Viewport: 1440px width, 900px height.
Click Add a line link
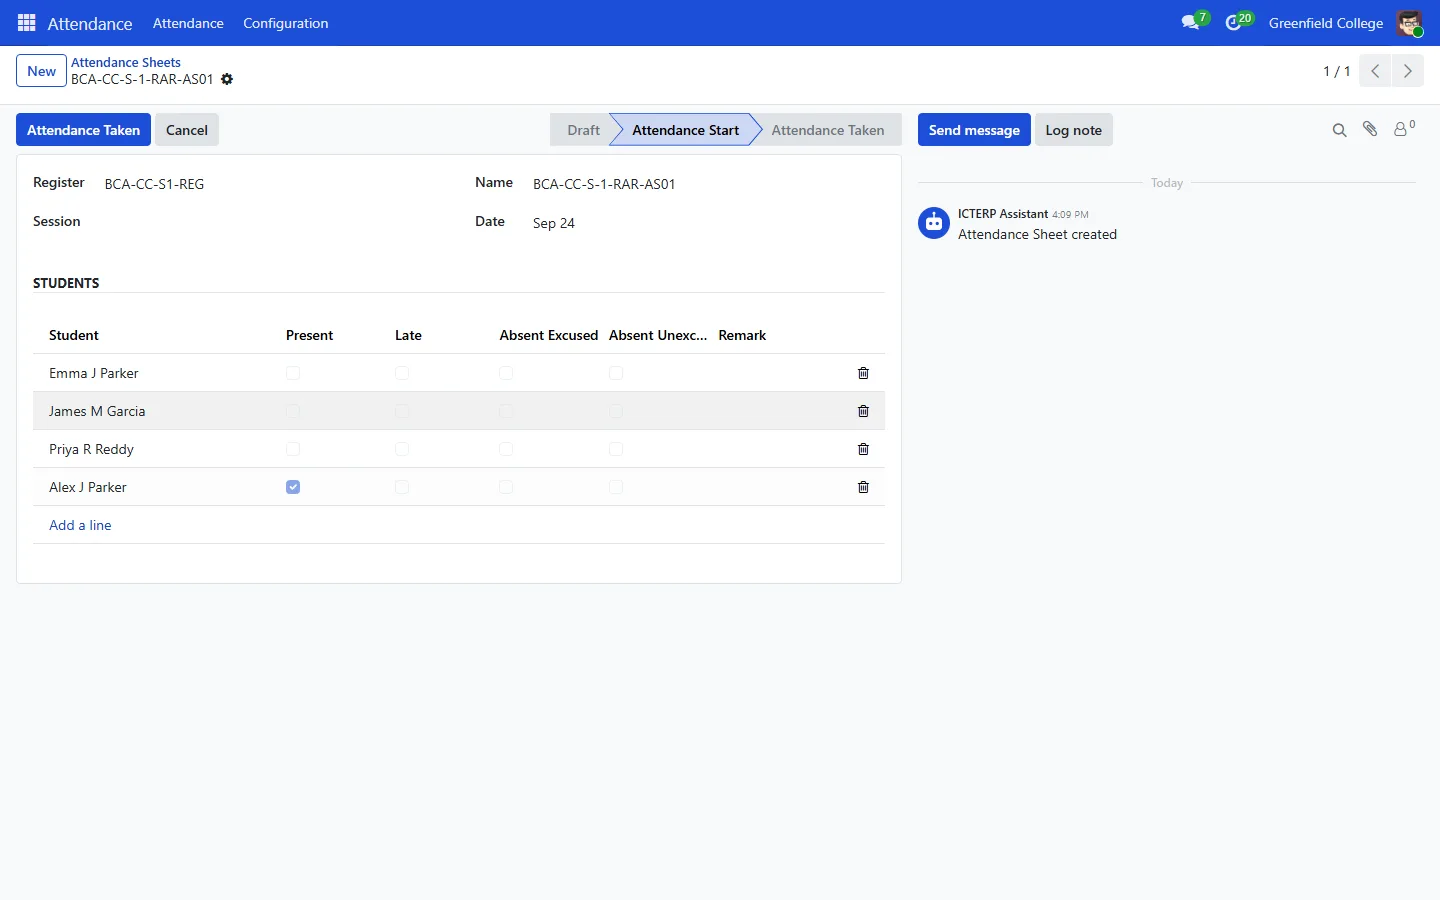[80, 525]
